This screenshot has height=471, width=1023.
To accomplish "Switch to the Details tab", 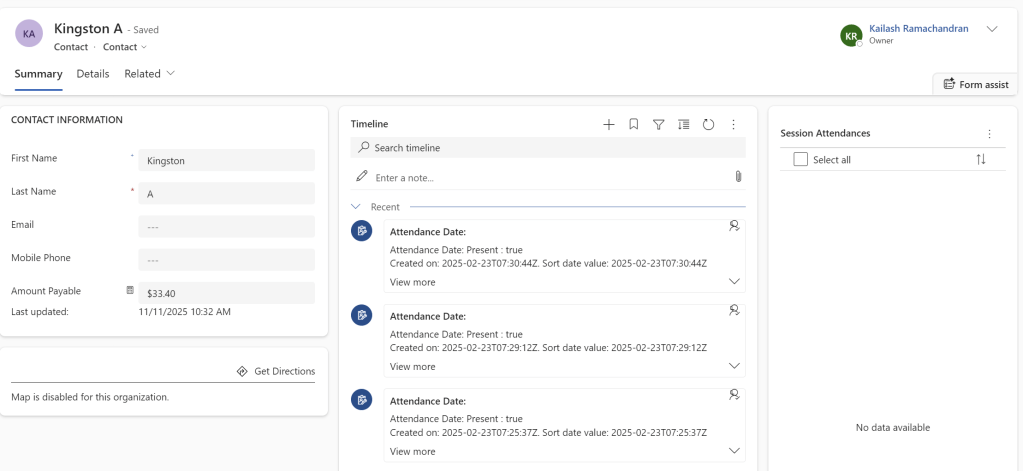I will tap(93, 74).
